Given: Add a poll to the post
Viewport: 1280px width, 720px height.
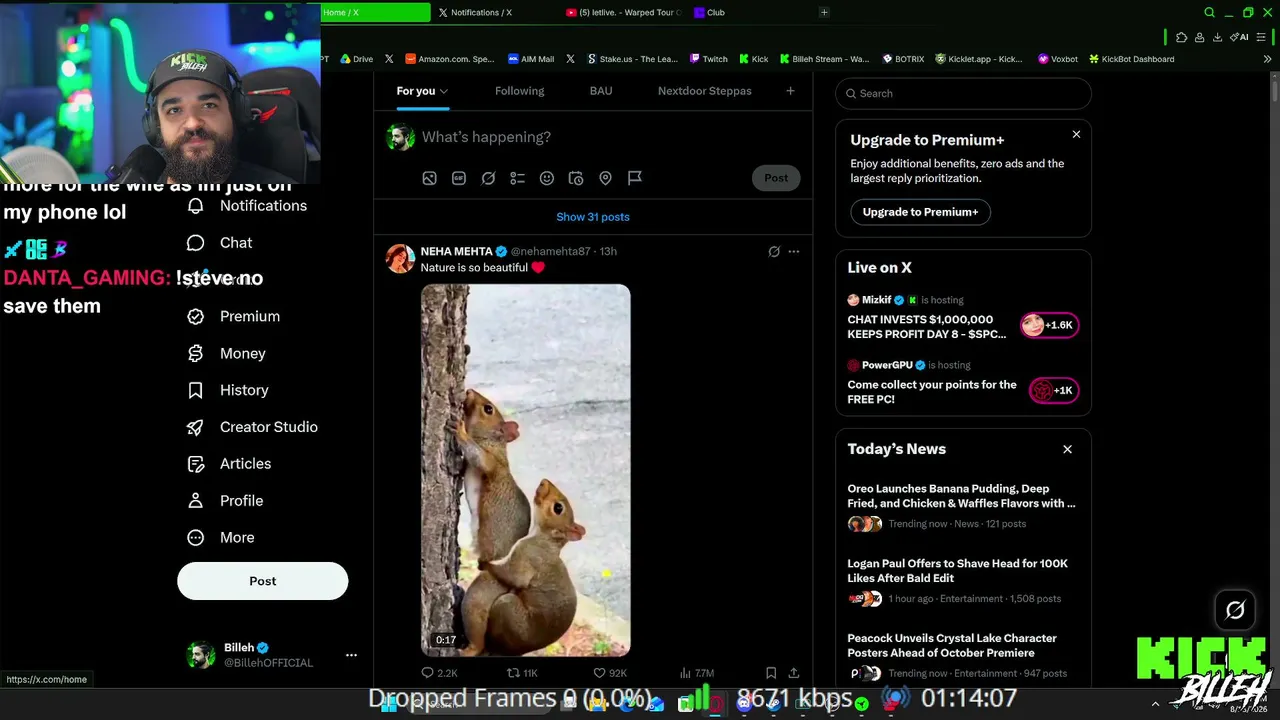Looking at the screenshot, I should tap(517, 178).
